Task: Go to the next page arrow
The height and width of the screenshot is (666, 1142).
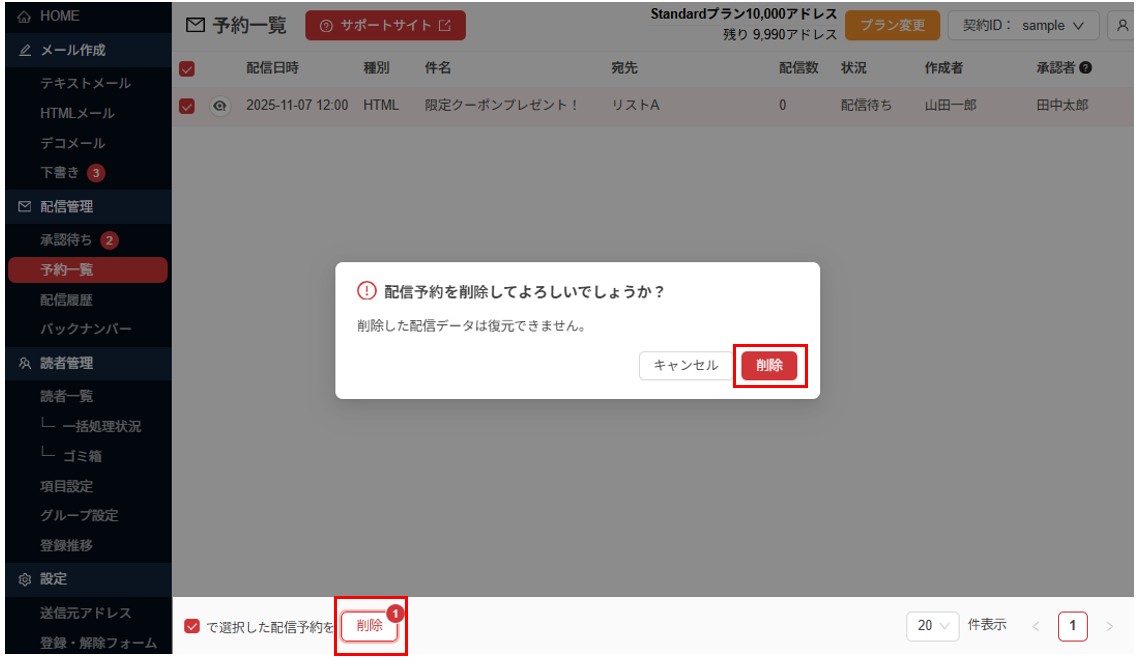Action: tap(1109, 626)
